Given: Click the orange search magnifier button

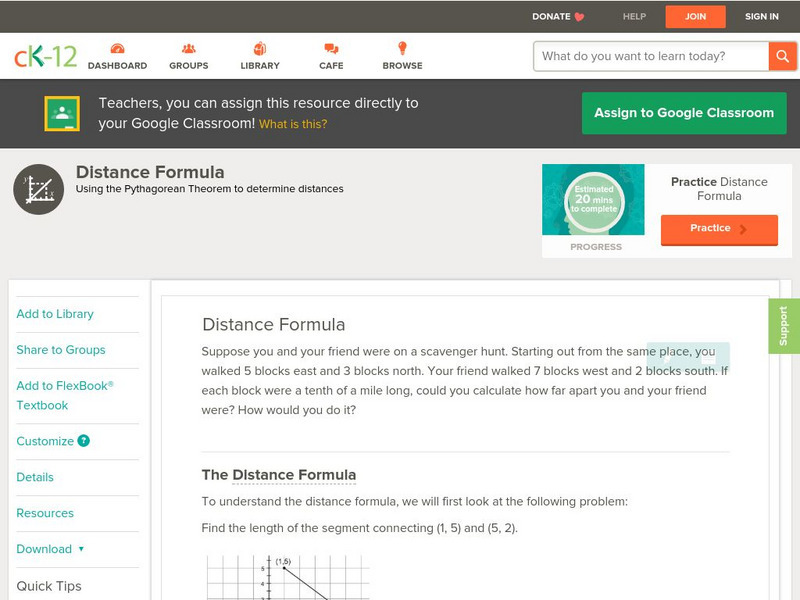Looking at the screenshot, I should (782, 56).
